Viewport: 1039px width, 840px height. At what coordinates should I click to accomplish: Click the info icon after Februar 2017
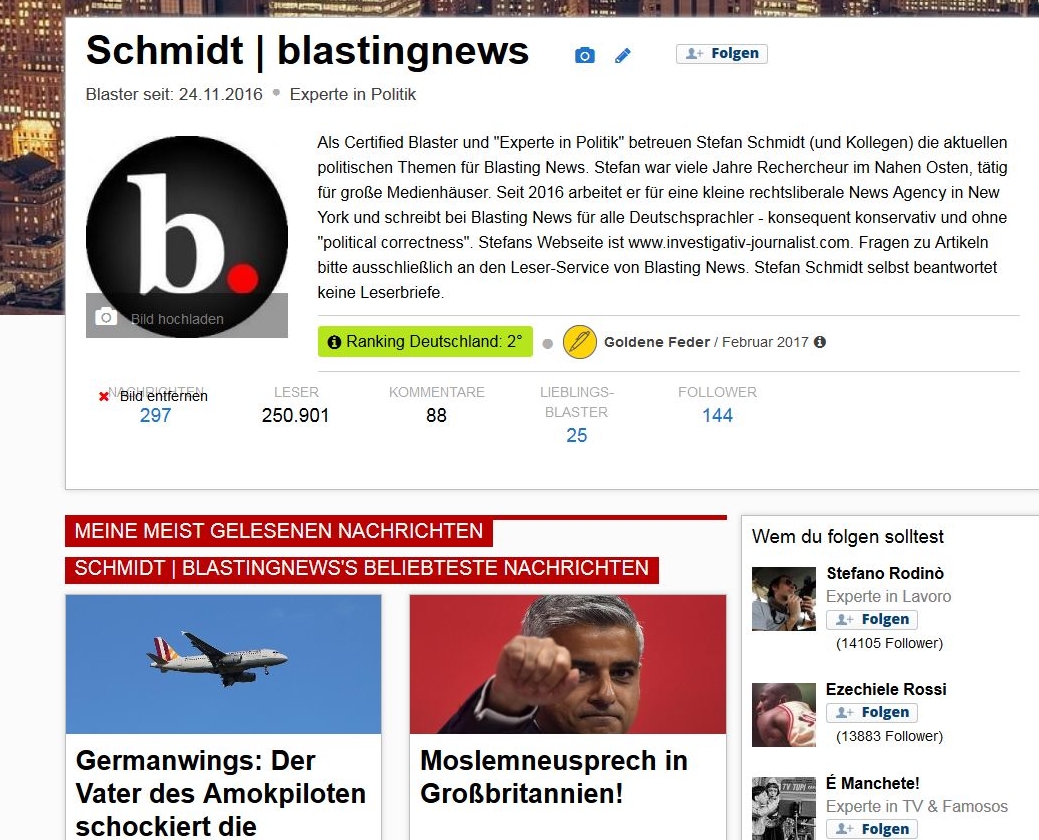point(820,342)
